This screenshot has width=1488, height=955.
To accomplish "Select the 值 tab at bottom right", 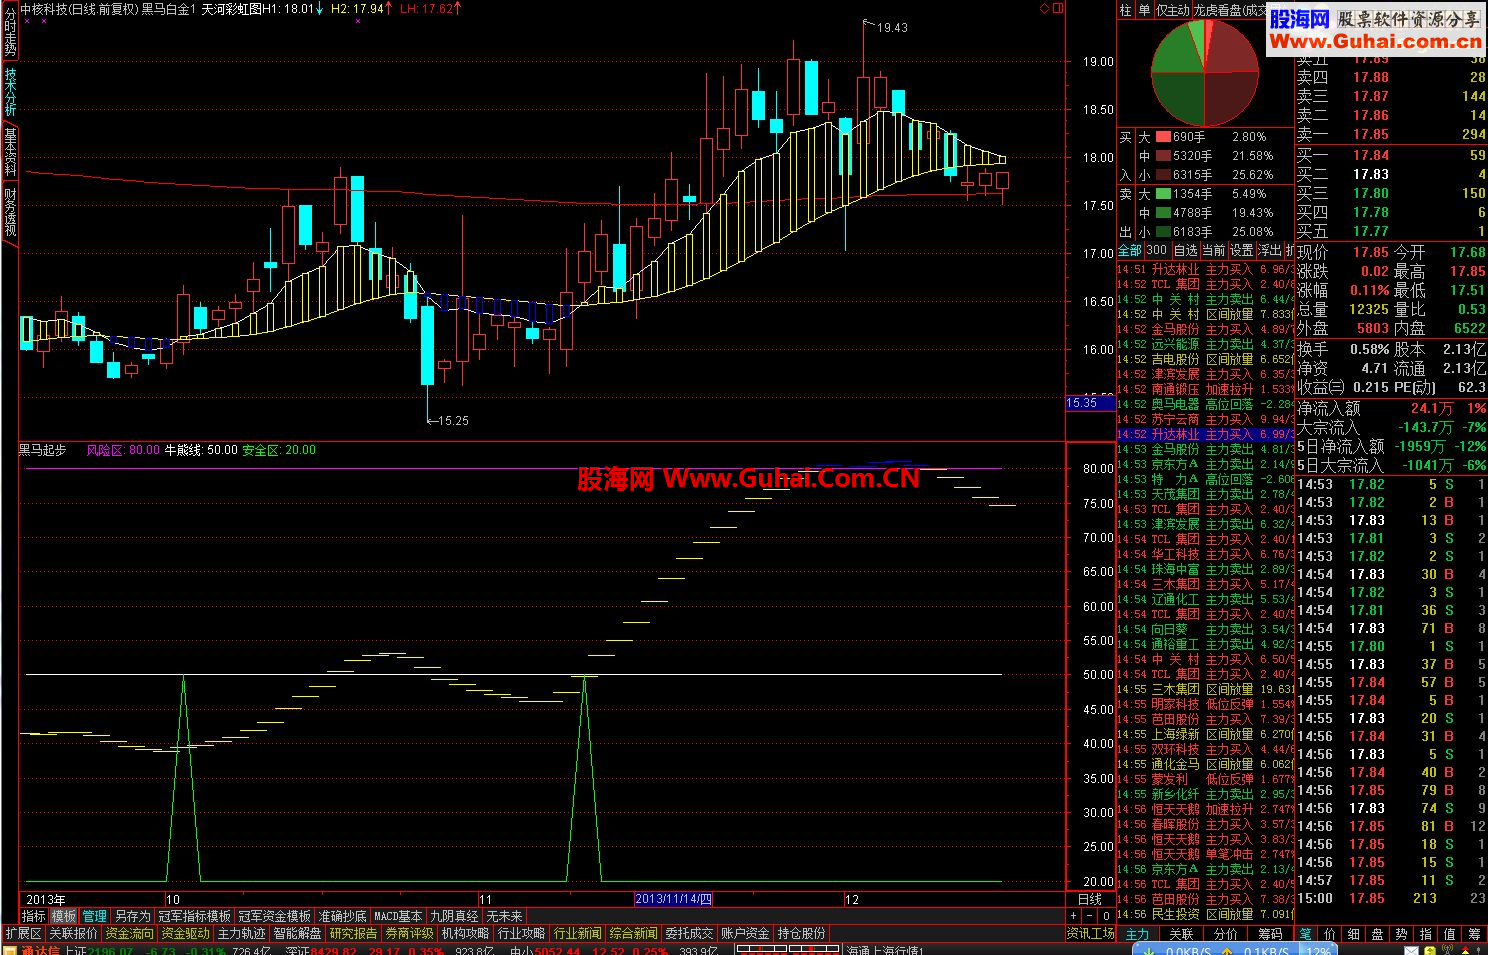I will 1450,934.
